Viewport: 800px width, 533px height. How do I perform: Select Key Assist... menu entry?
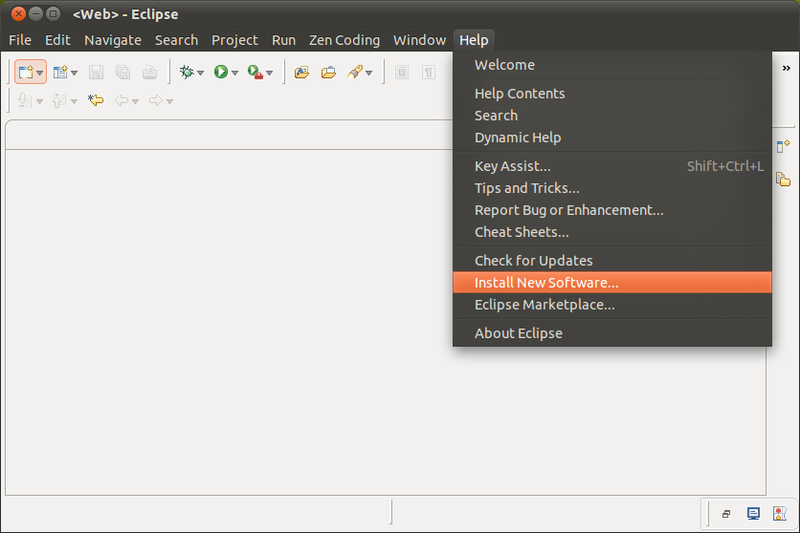612,166
